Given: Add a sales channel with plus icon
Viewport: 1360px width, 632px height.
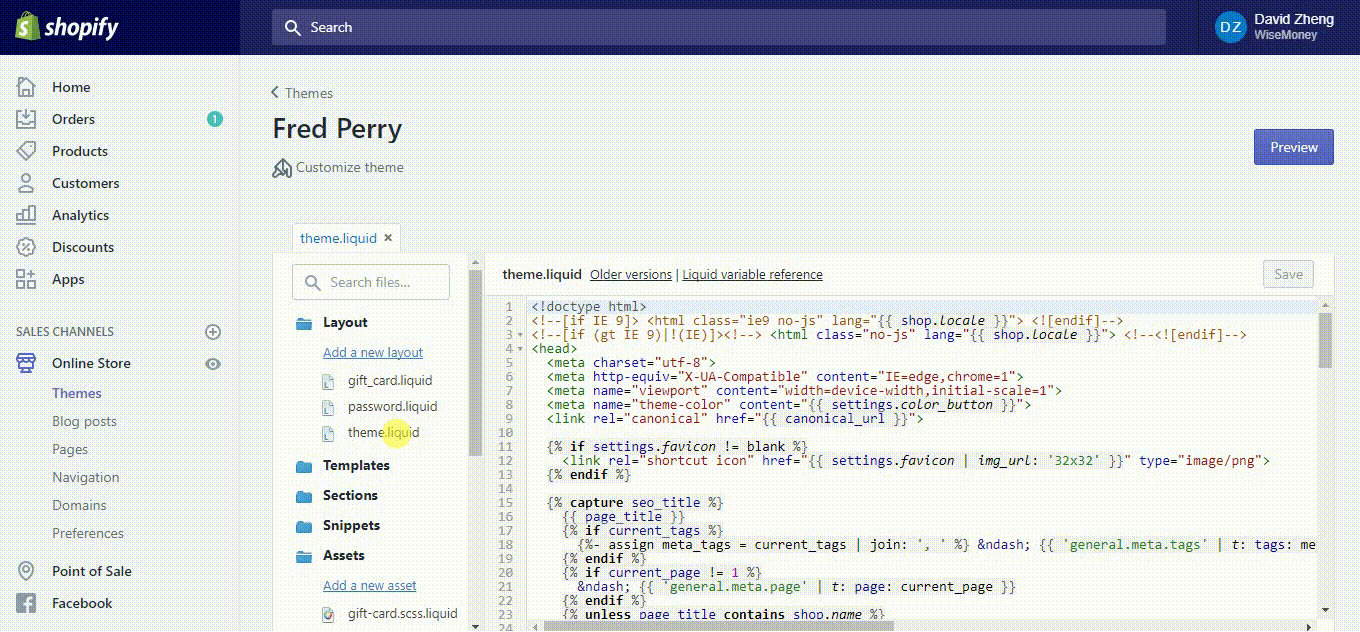Looking at the screenshot, I should 213,332.
